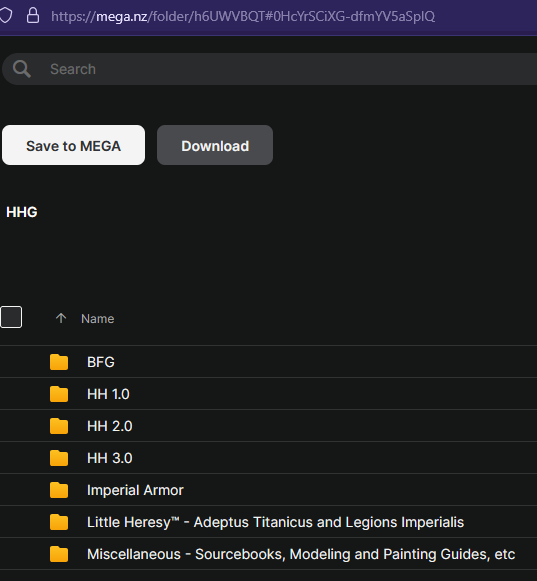
Task: Click the Miscellaneous folder icon
Action: click(59, 554)
